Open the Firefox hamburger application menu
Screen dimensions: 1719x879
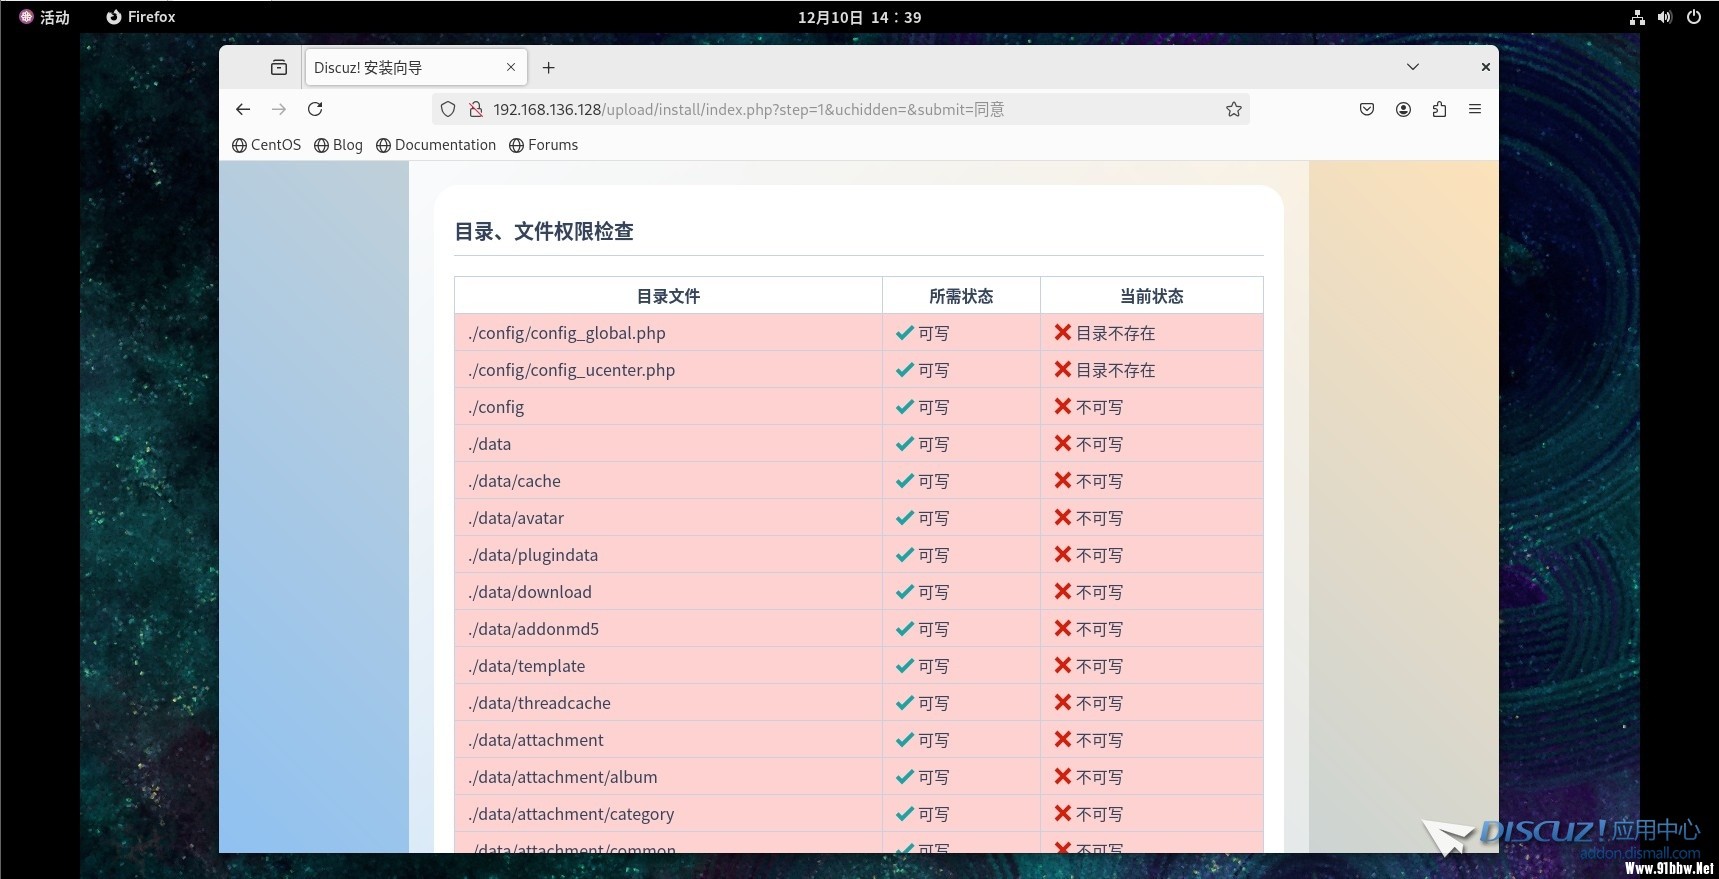[x=1475, y=109]
